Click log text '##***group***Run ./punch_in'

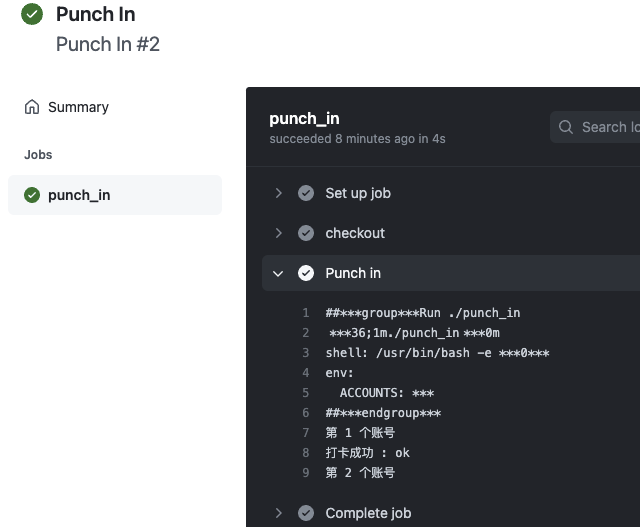coord(423,313)
